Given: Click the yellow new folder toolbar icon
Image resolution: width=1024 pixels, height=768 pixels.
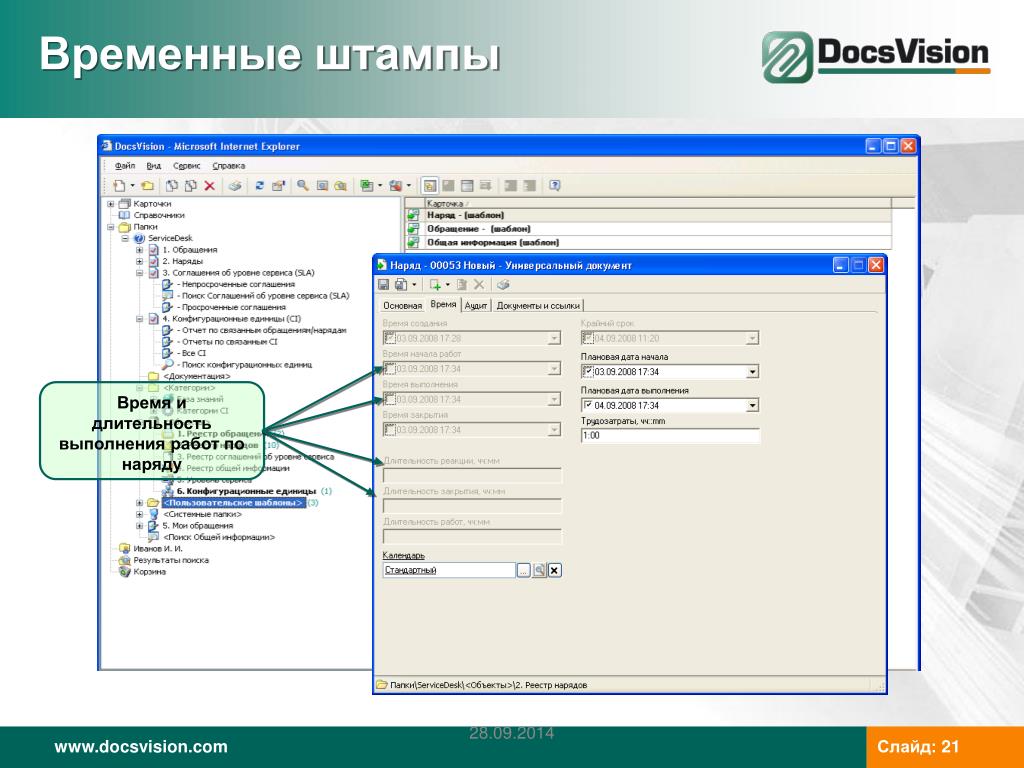Looking at the screenshot, I should click(148, 186).
